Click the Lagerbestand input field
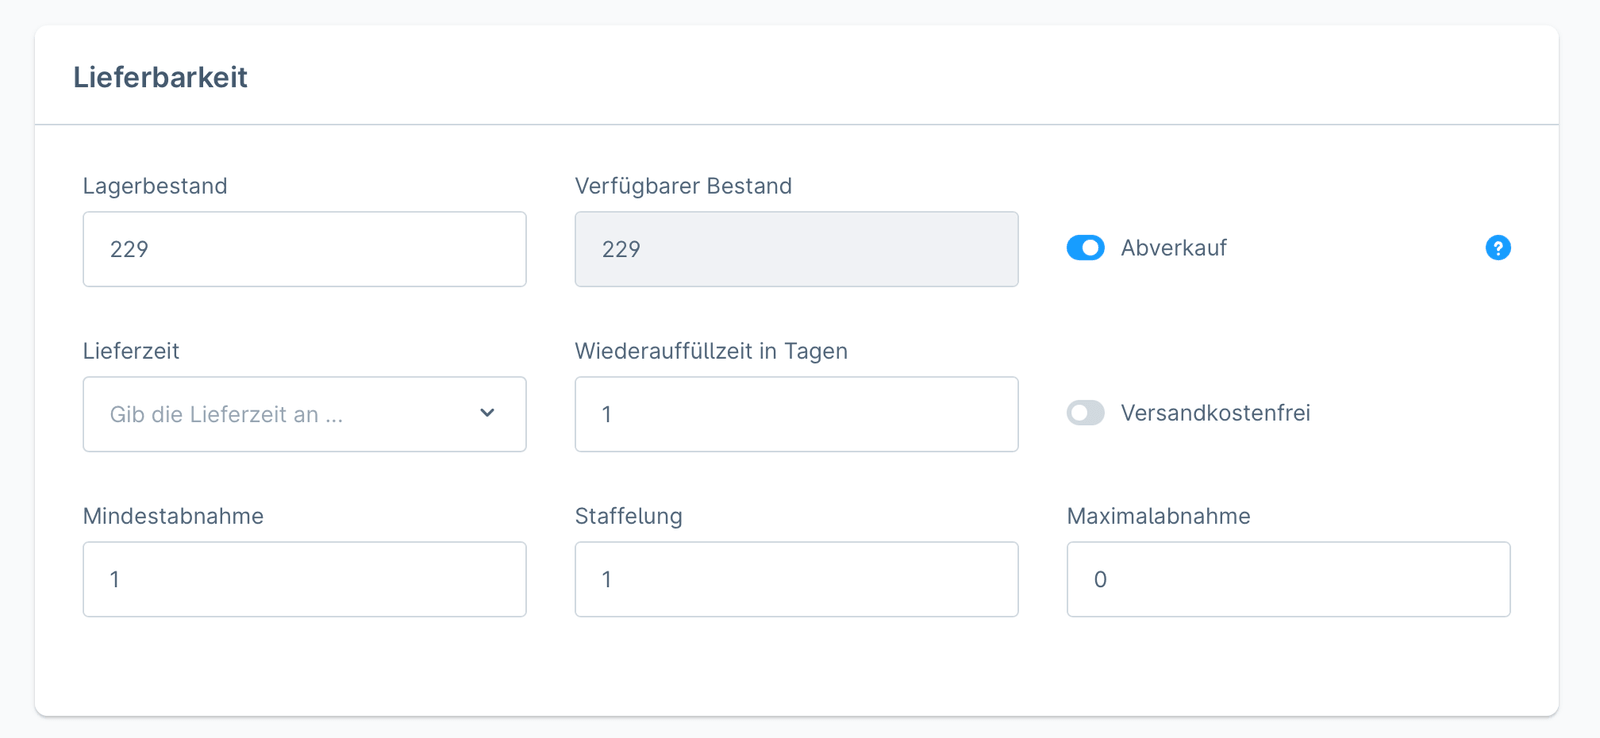The width and height of the screenshot is (1600, 738). (x=304, y=249)
